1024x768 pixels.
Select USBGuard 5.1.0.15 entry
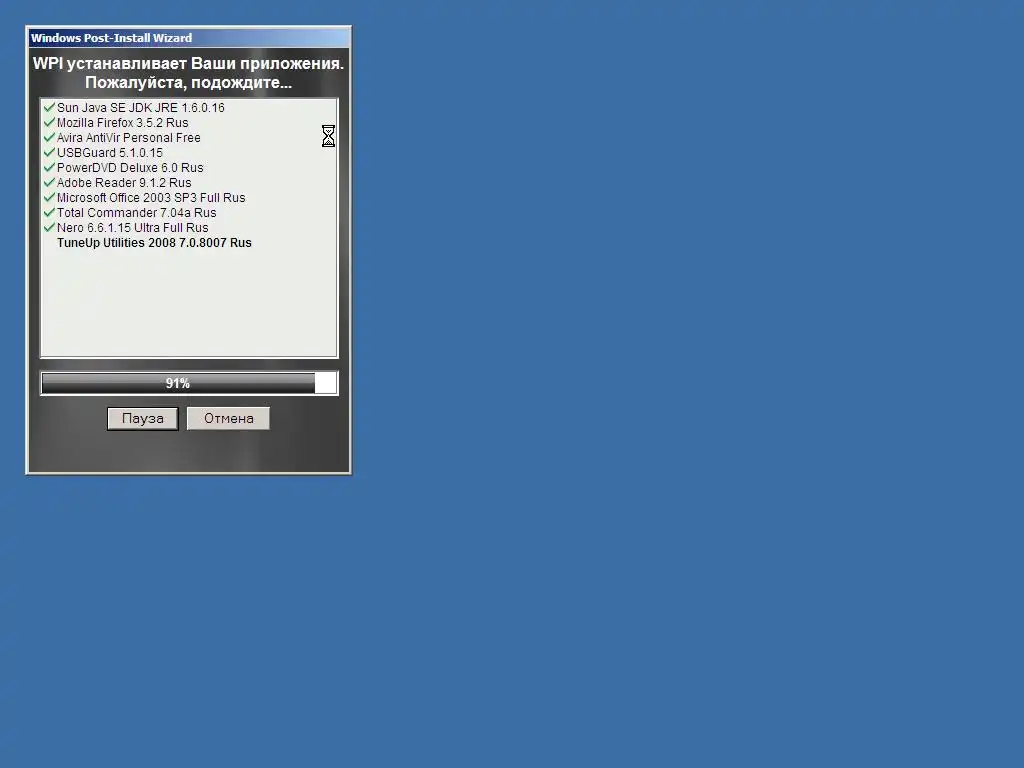pyautogui.click(x=110, y=153)
